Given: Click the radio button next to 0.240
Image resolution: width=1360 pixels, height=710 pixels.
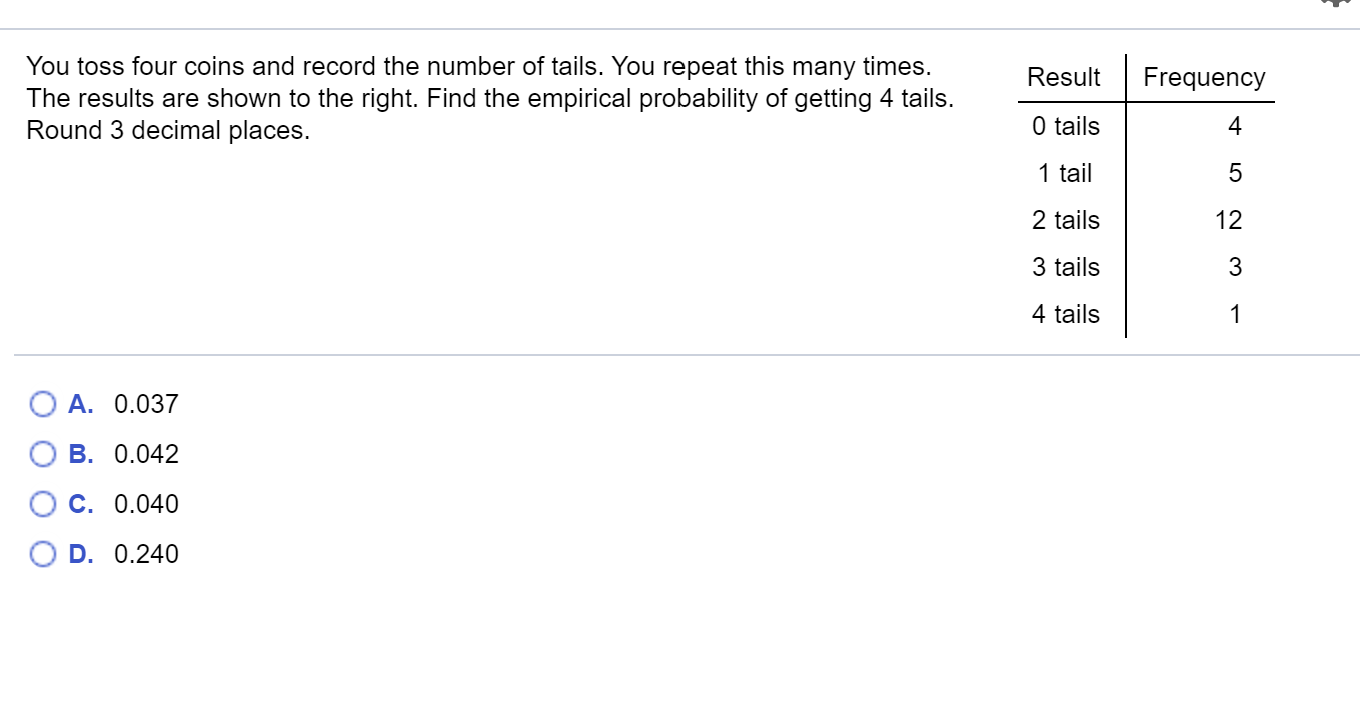Looking at the screenshot, I should [x=43, y=554].
